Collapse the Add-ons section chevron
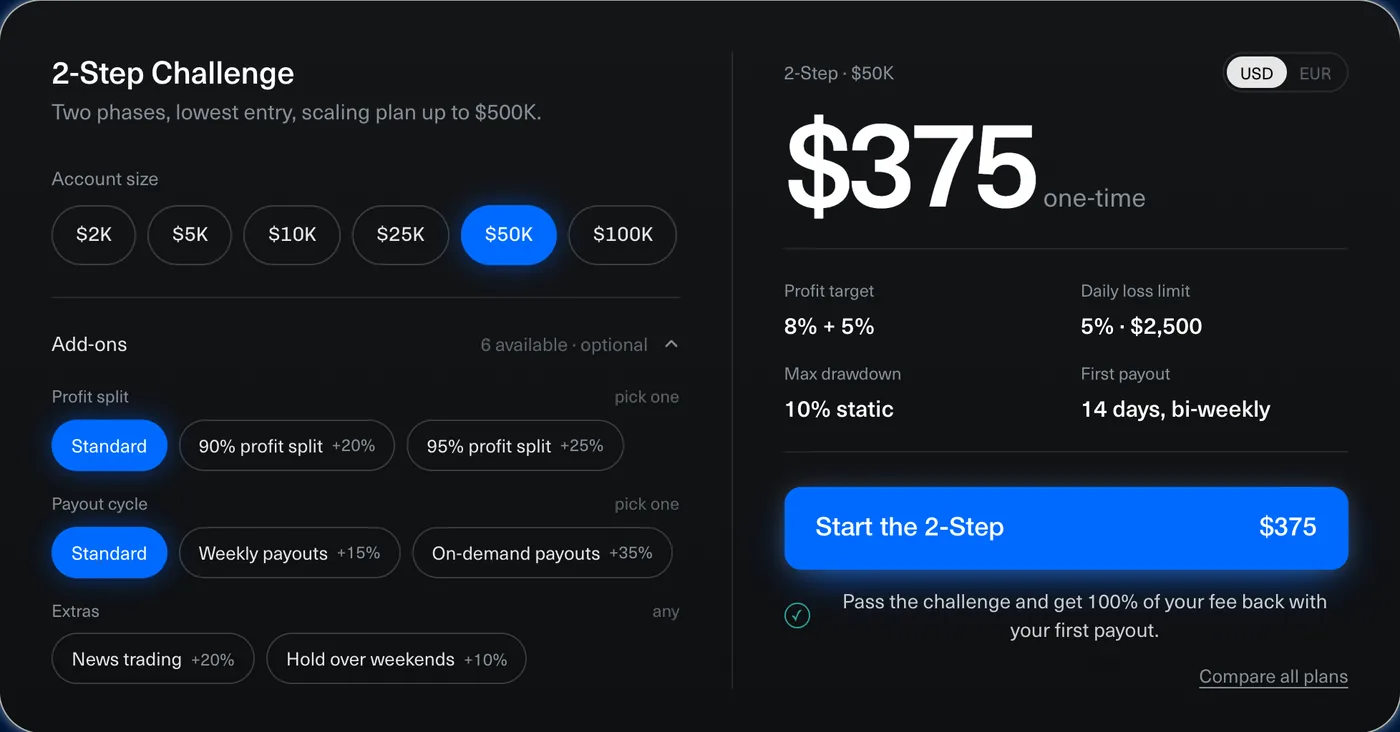 (671, 344)
